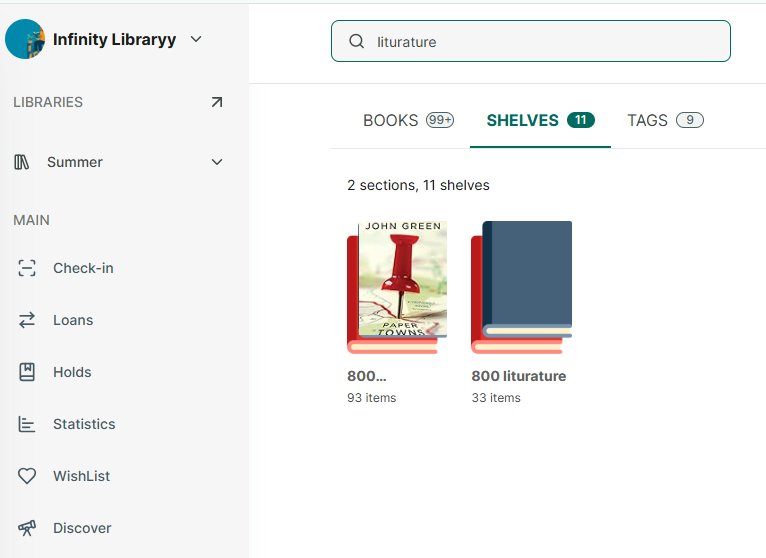The height and width of the screenshot is (558, 766).
Task: Switch to the Books tab
Action: 408,120
